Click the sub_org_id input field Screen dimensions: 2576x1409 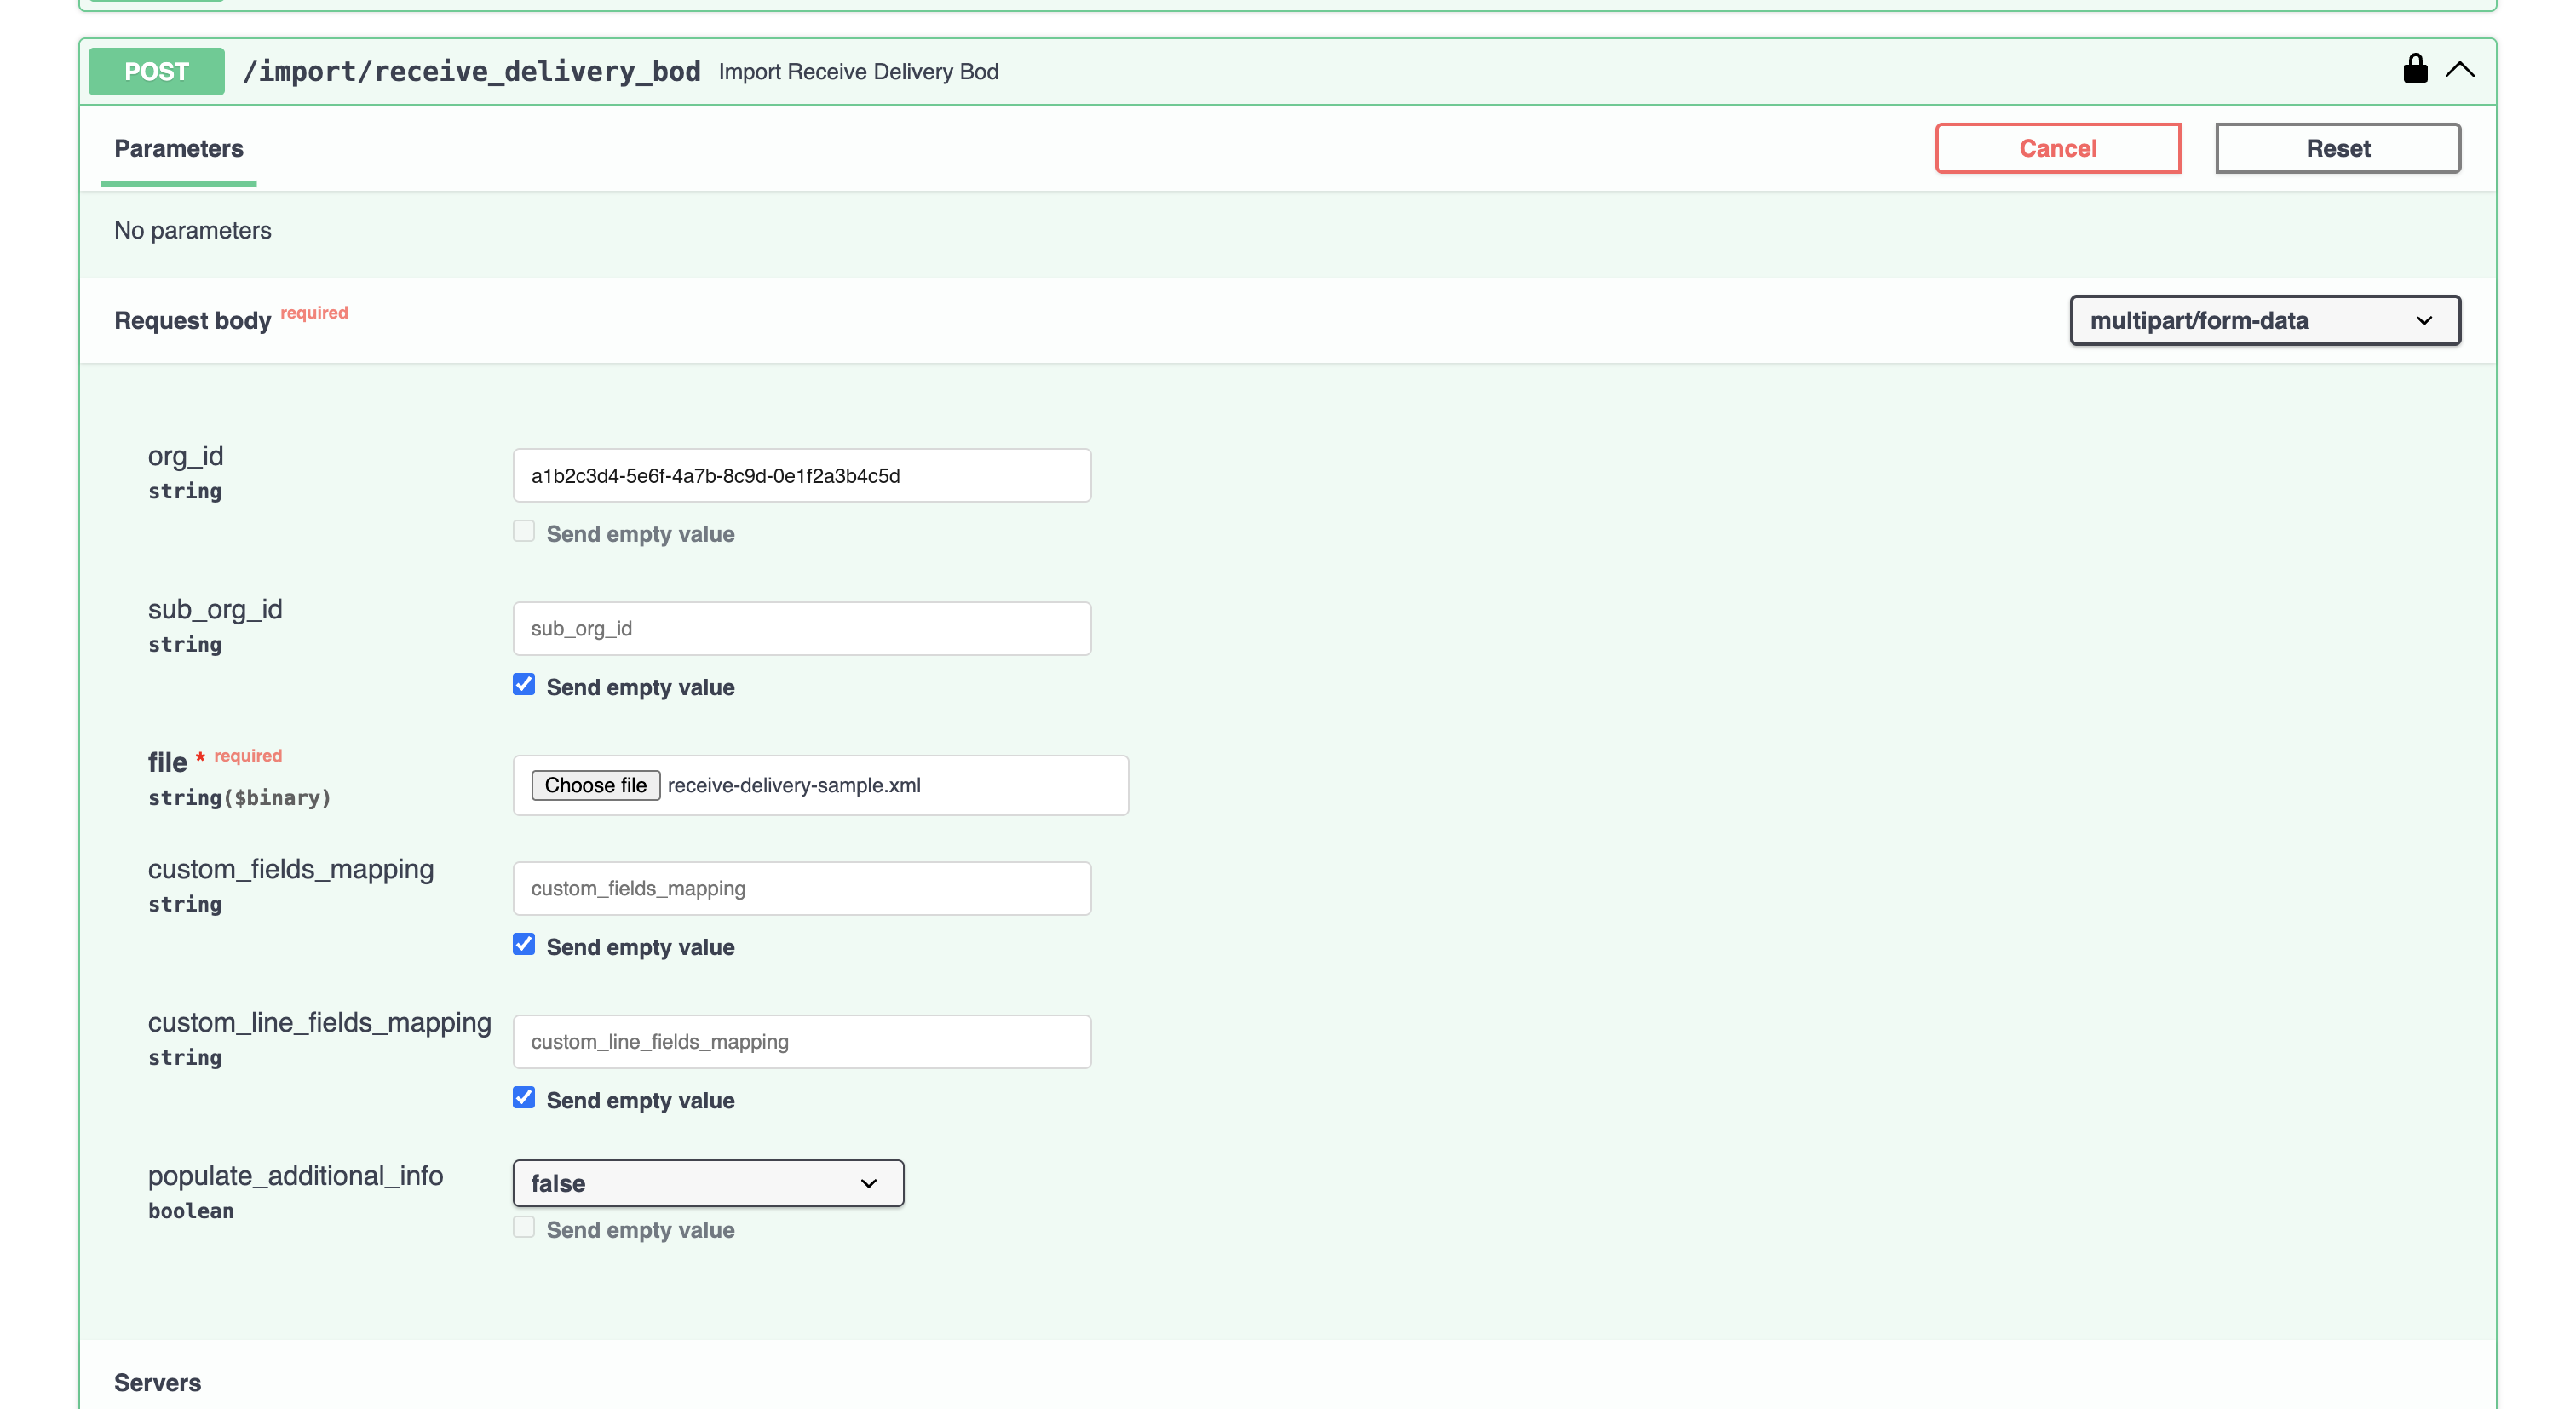point(802,629)
